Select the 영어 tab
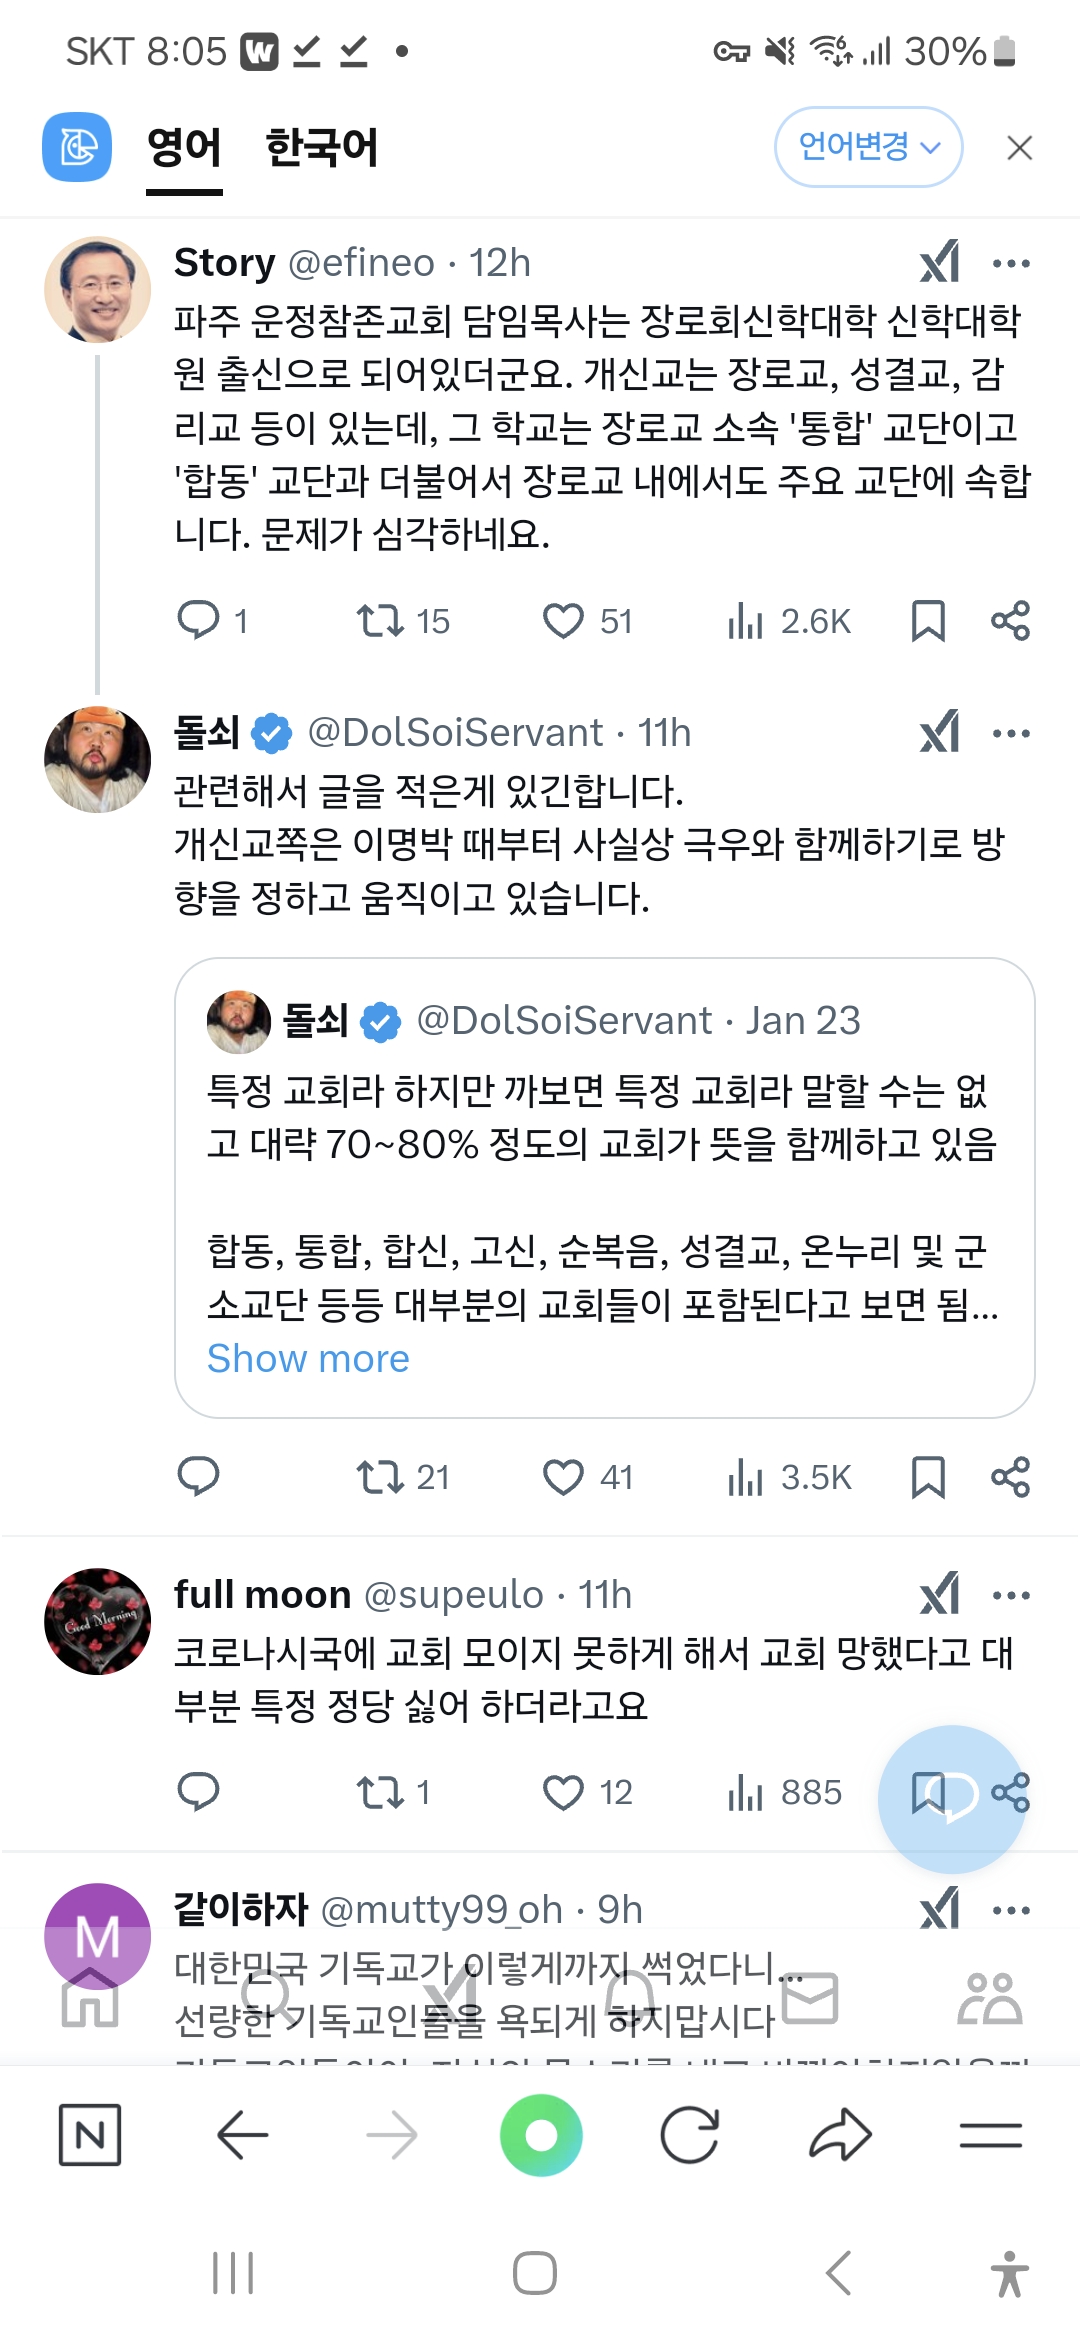The width and height of the screenshot is (1080, 2340). [184, 148]
